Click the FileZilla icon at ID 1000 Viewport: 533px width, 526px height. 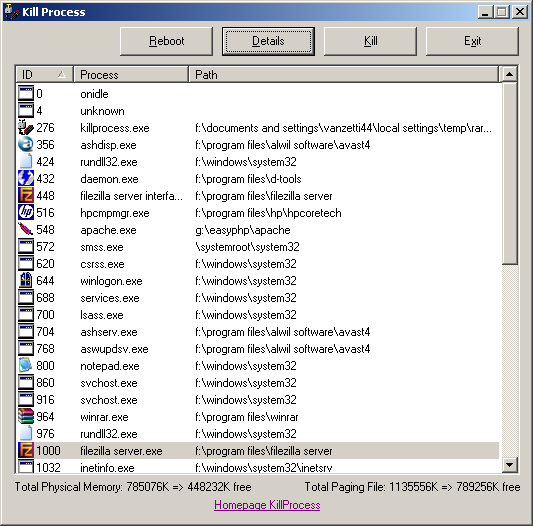[26, 451]
